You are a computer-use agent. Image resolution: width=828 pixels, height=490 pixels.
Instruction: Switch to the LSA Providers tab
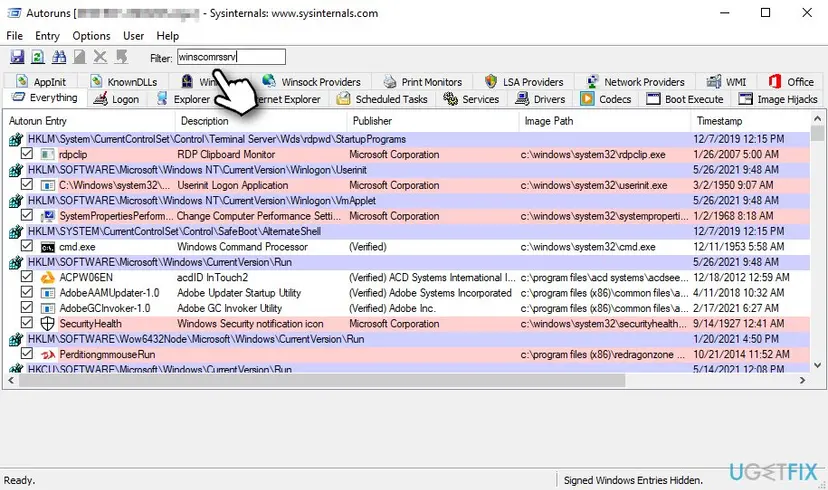524,82
